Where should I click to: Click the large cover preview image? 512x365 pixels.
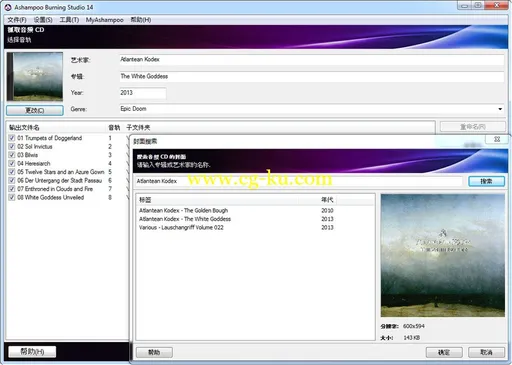443,255
